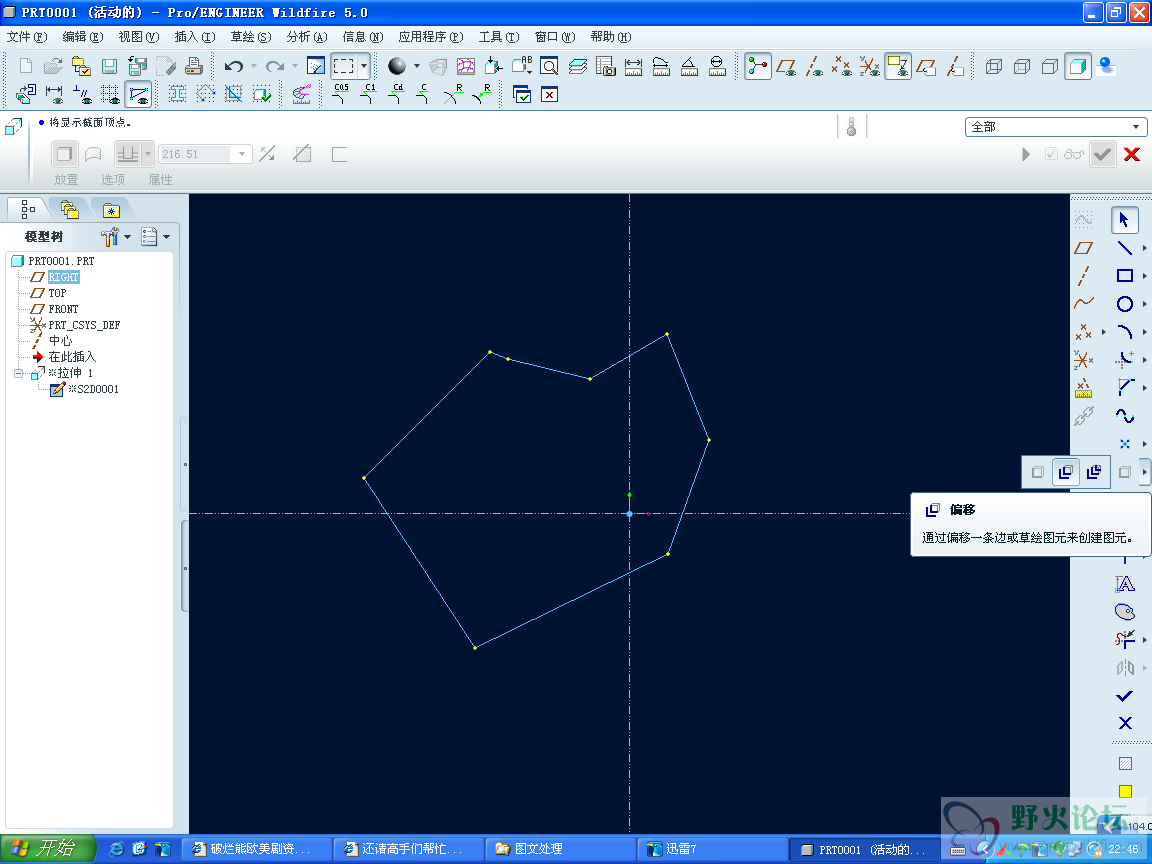Screen dimensions: 1152x864
Task: Open depth value 216.51 dropdown
Action: (x=242, y=154)
